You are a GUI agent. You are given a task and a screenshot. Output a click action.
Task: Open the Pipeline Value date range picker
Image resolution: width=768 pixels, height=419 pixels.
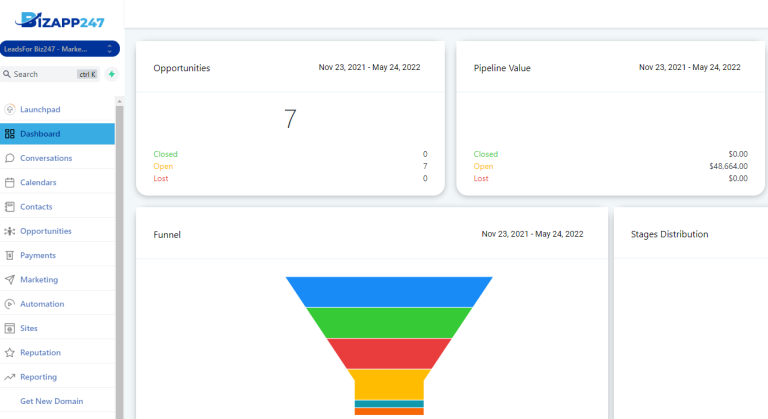689,68
